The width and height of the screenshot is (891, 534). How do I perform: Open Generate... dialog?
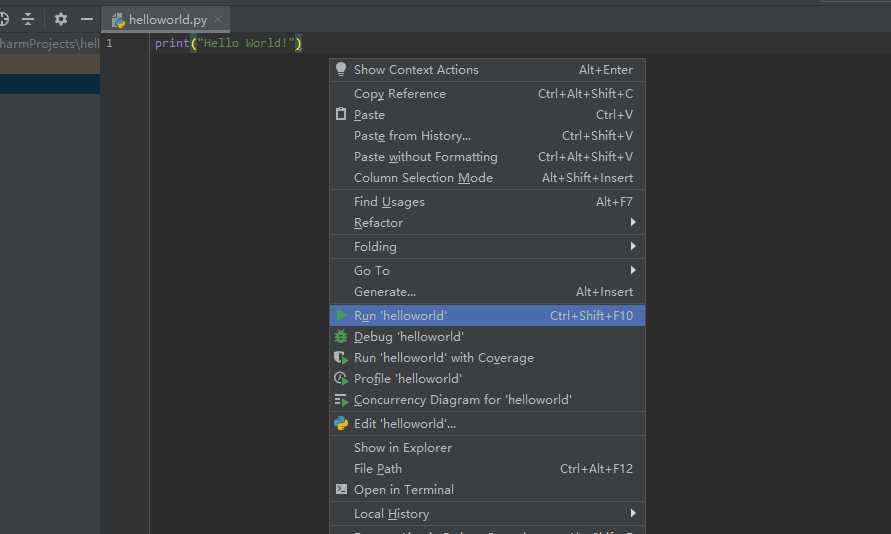[x=488, y=291]
